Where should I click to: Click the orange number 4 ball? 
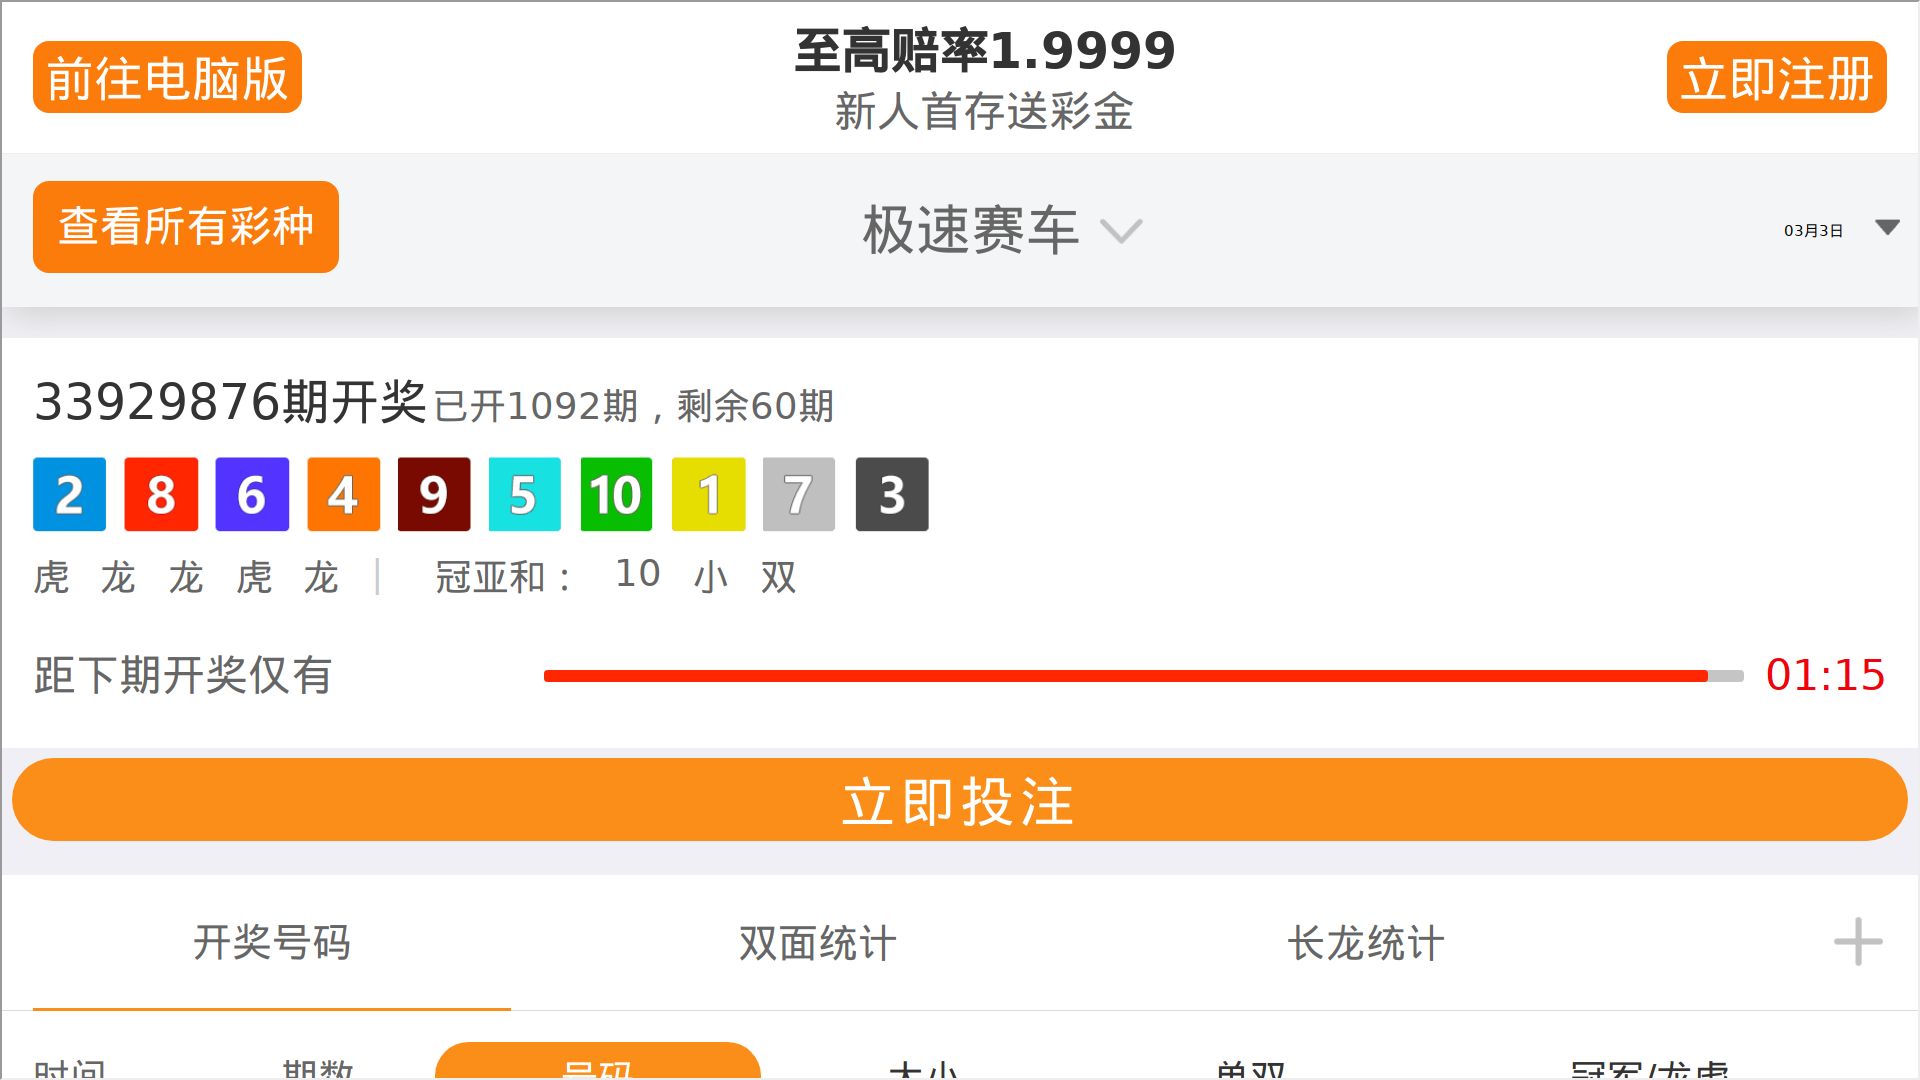[343, 494]
